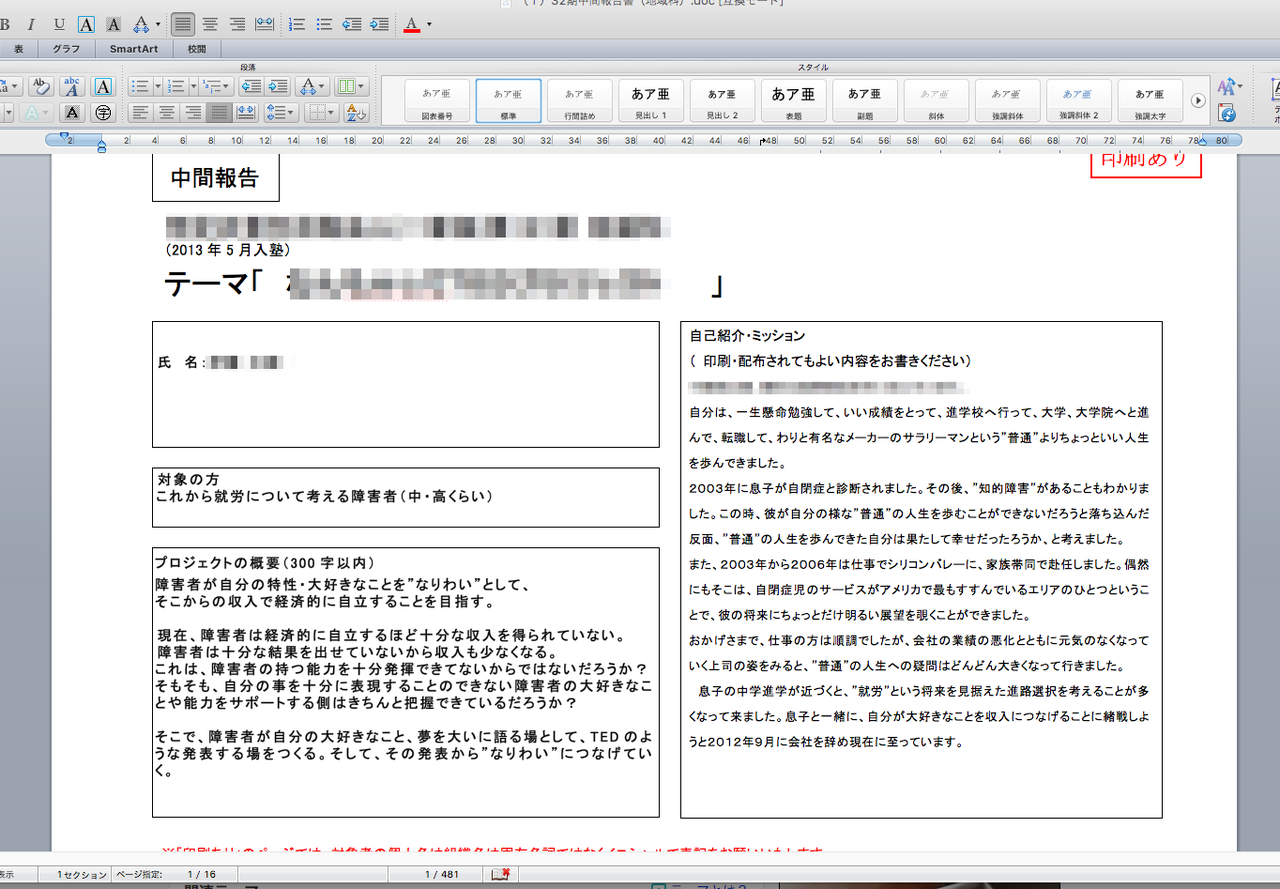Open the manage styles icon below AA
This screenshot has height=889, width=1280.
click(1227, 113)
